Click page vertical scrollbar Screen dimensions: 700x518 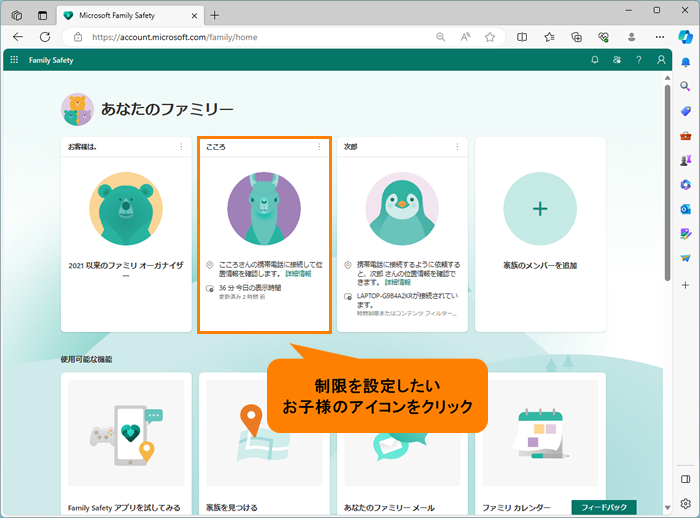667,183
